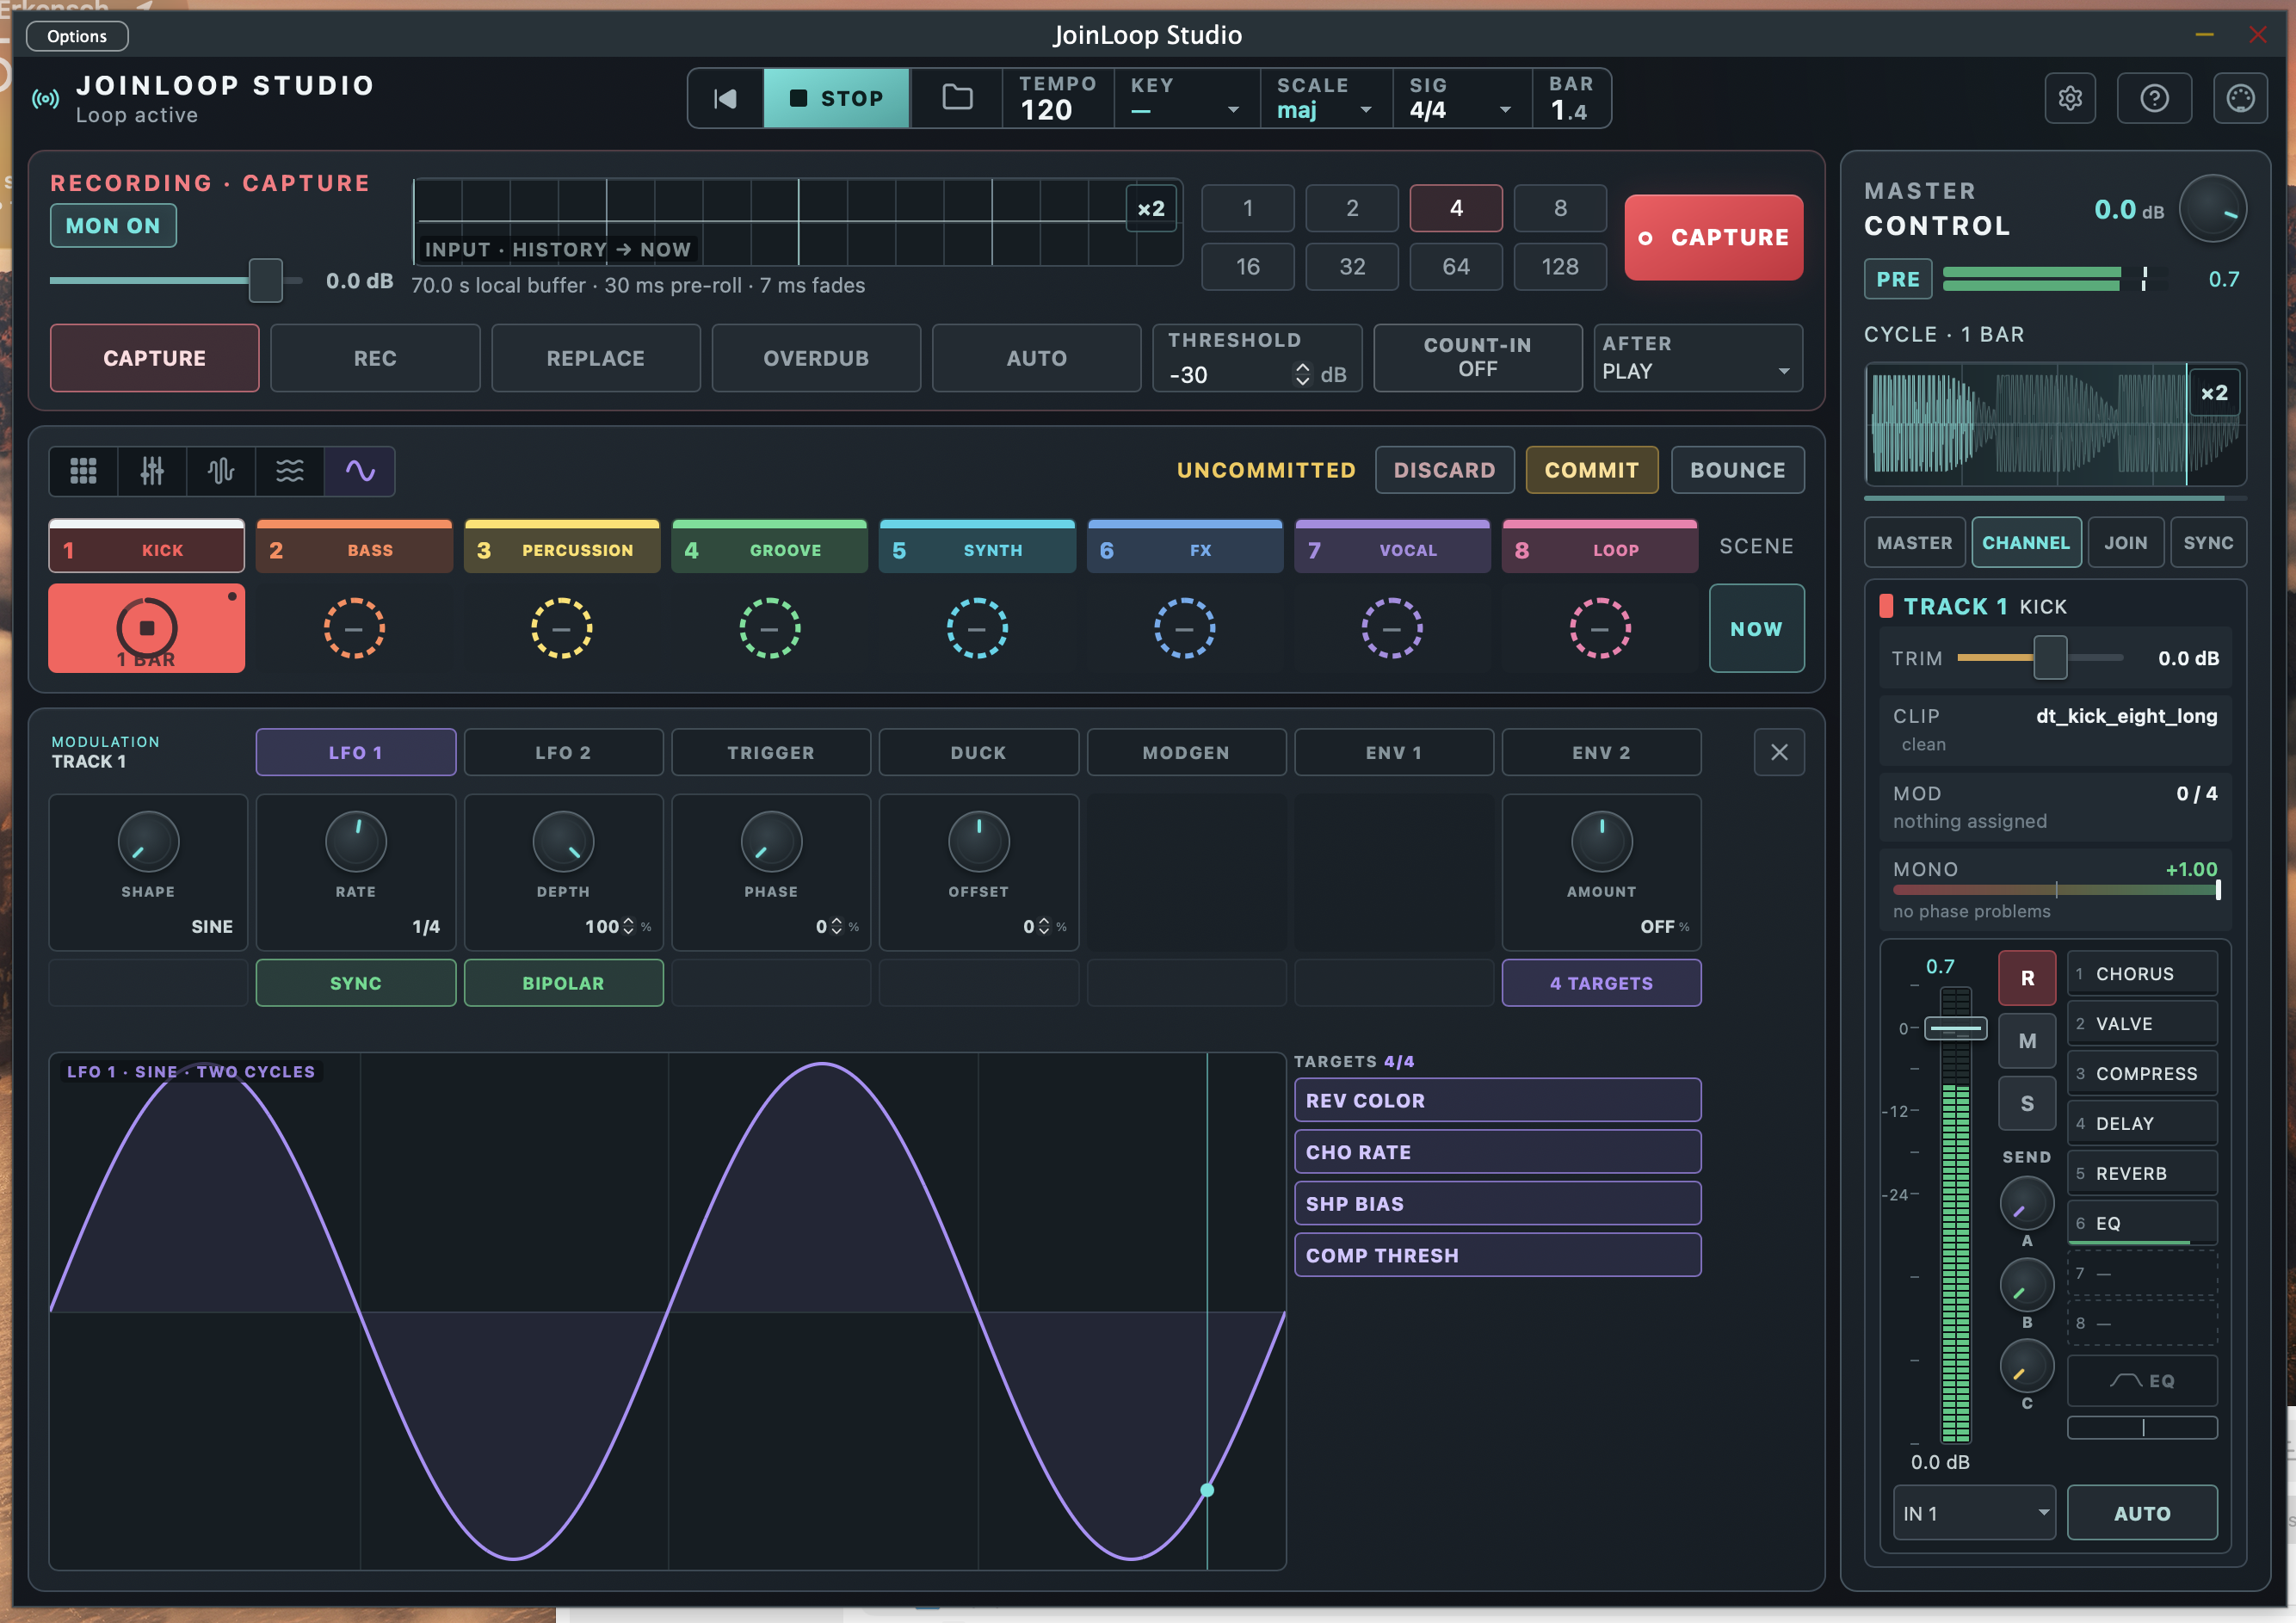This screenshot has height=1623, width=2296.
Task: Click the TRIM slider handle
Action: [x=2050, y=658]
